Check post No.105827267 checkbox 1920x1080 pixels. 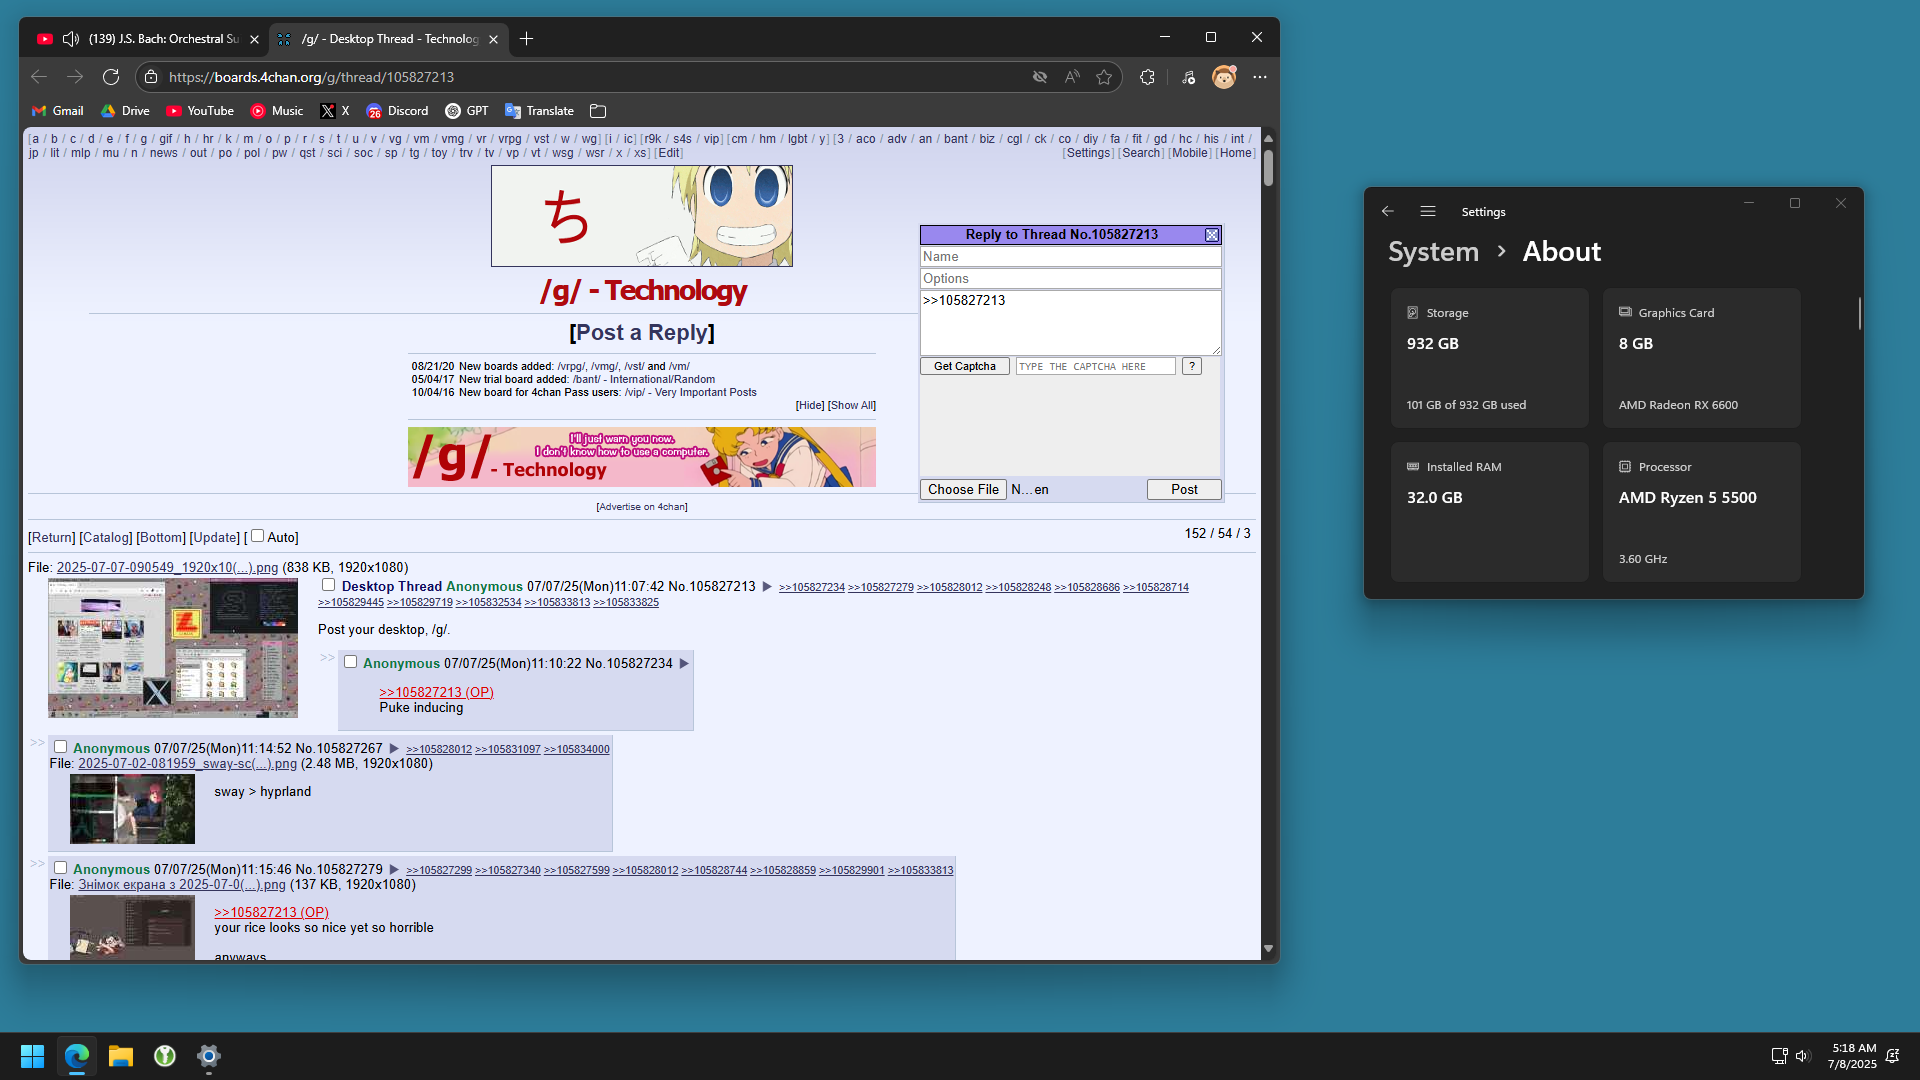point(60,747)
